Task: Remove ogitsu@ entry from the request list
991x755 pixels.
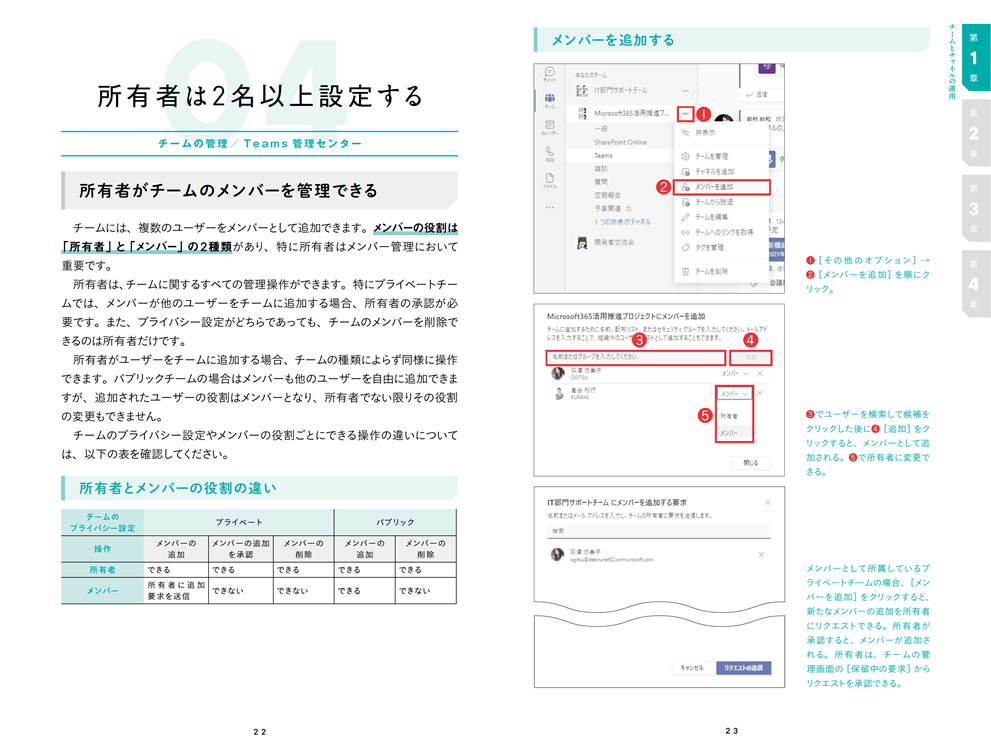Action: pyautogui.click(x=761, y=555)
